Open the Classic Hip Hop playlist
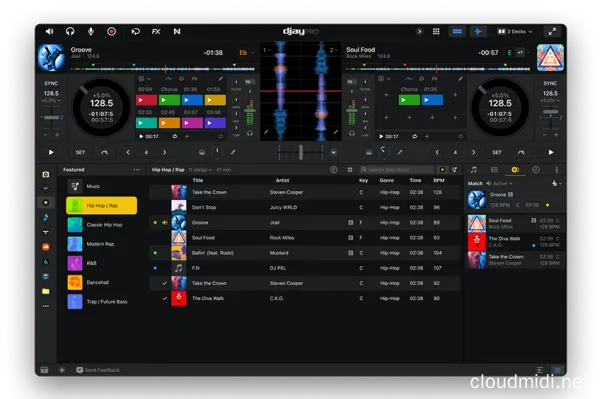600x399 pixels. click(101, 225)
